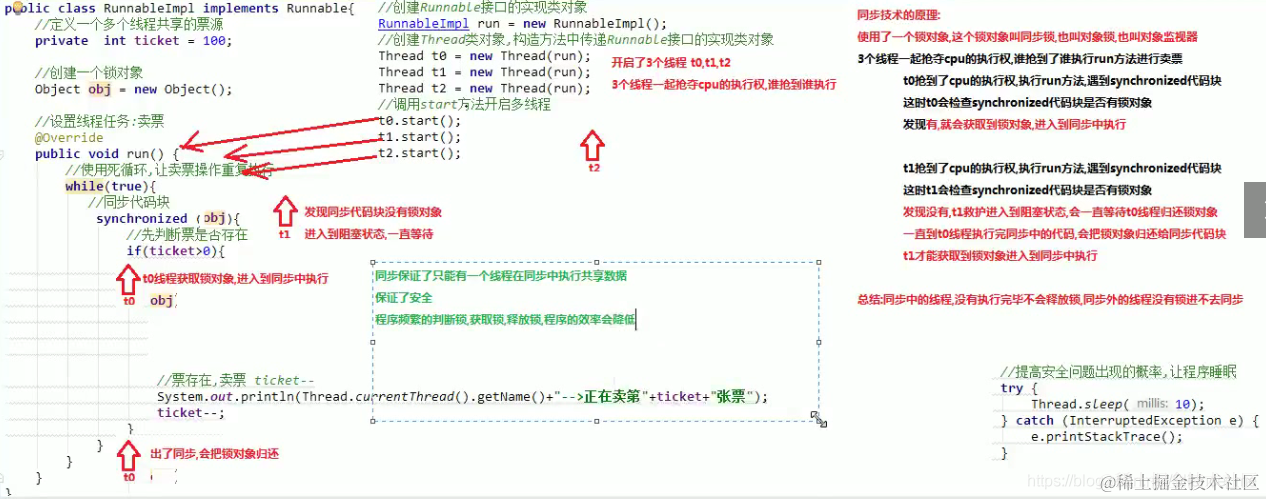Click the "e.printStackTrace();" line
Viewport: 1266px width, 499px height.
pos(1107,436)
